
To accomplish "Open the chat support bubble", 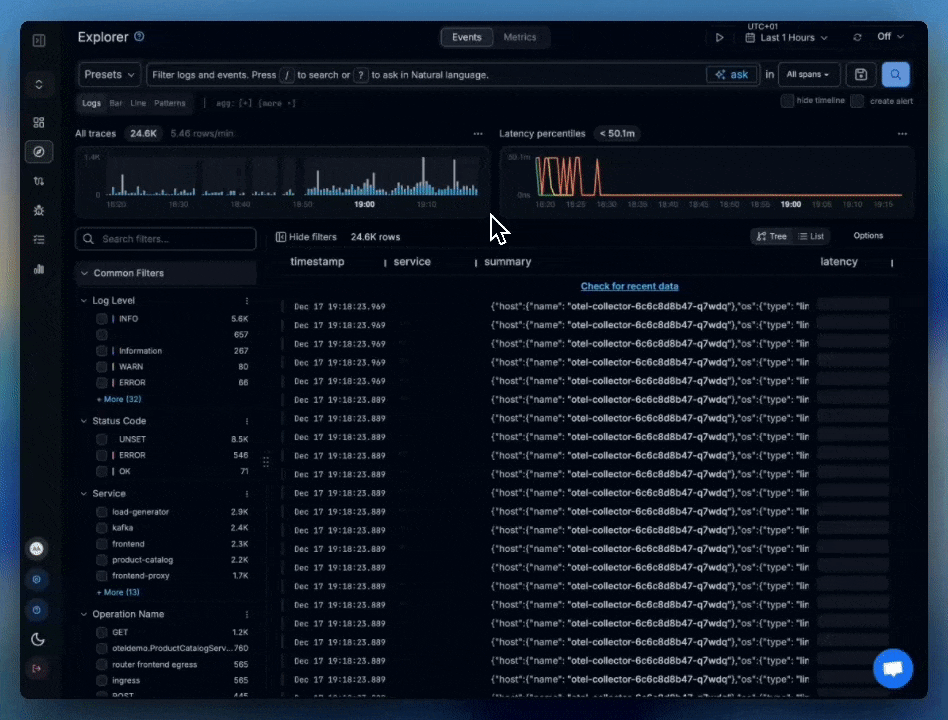I will click(892, 668).
